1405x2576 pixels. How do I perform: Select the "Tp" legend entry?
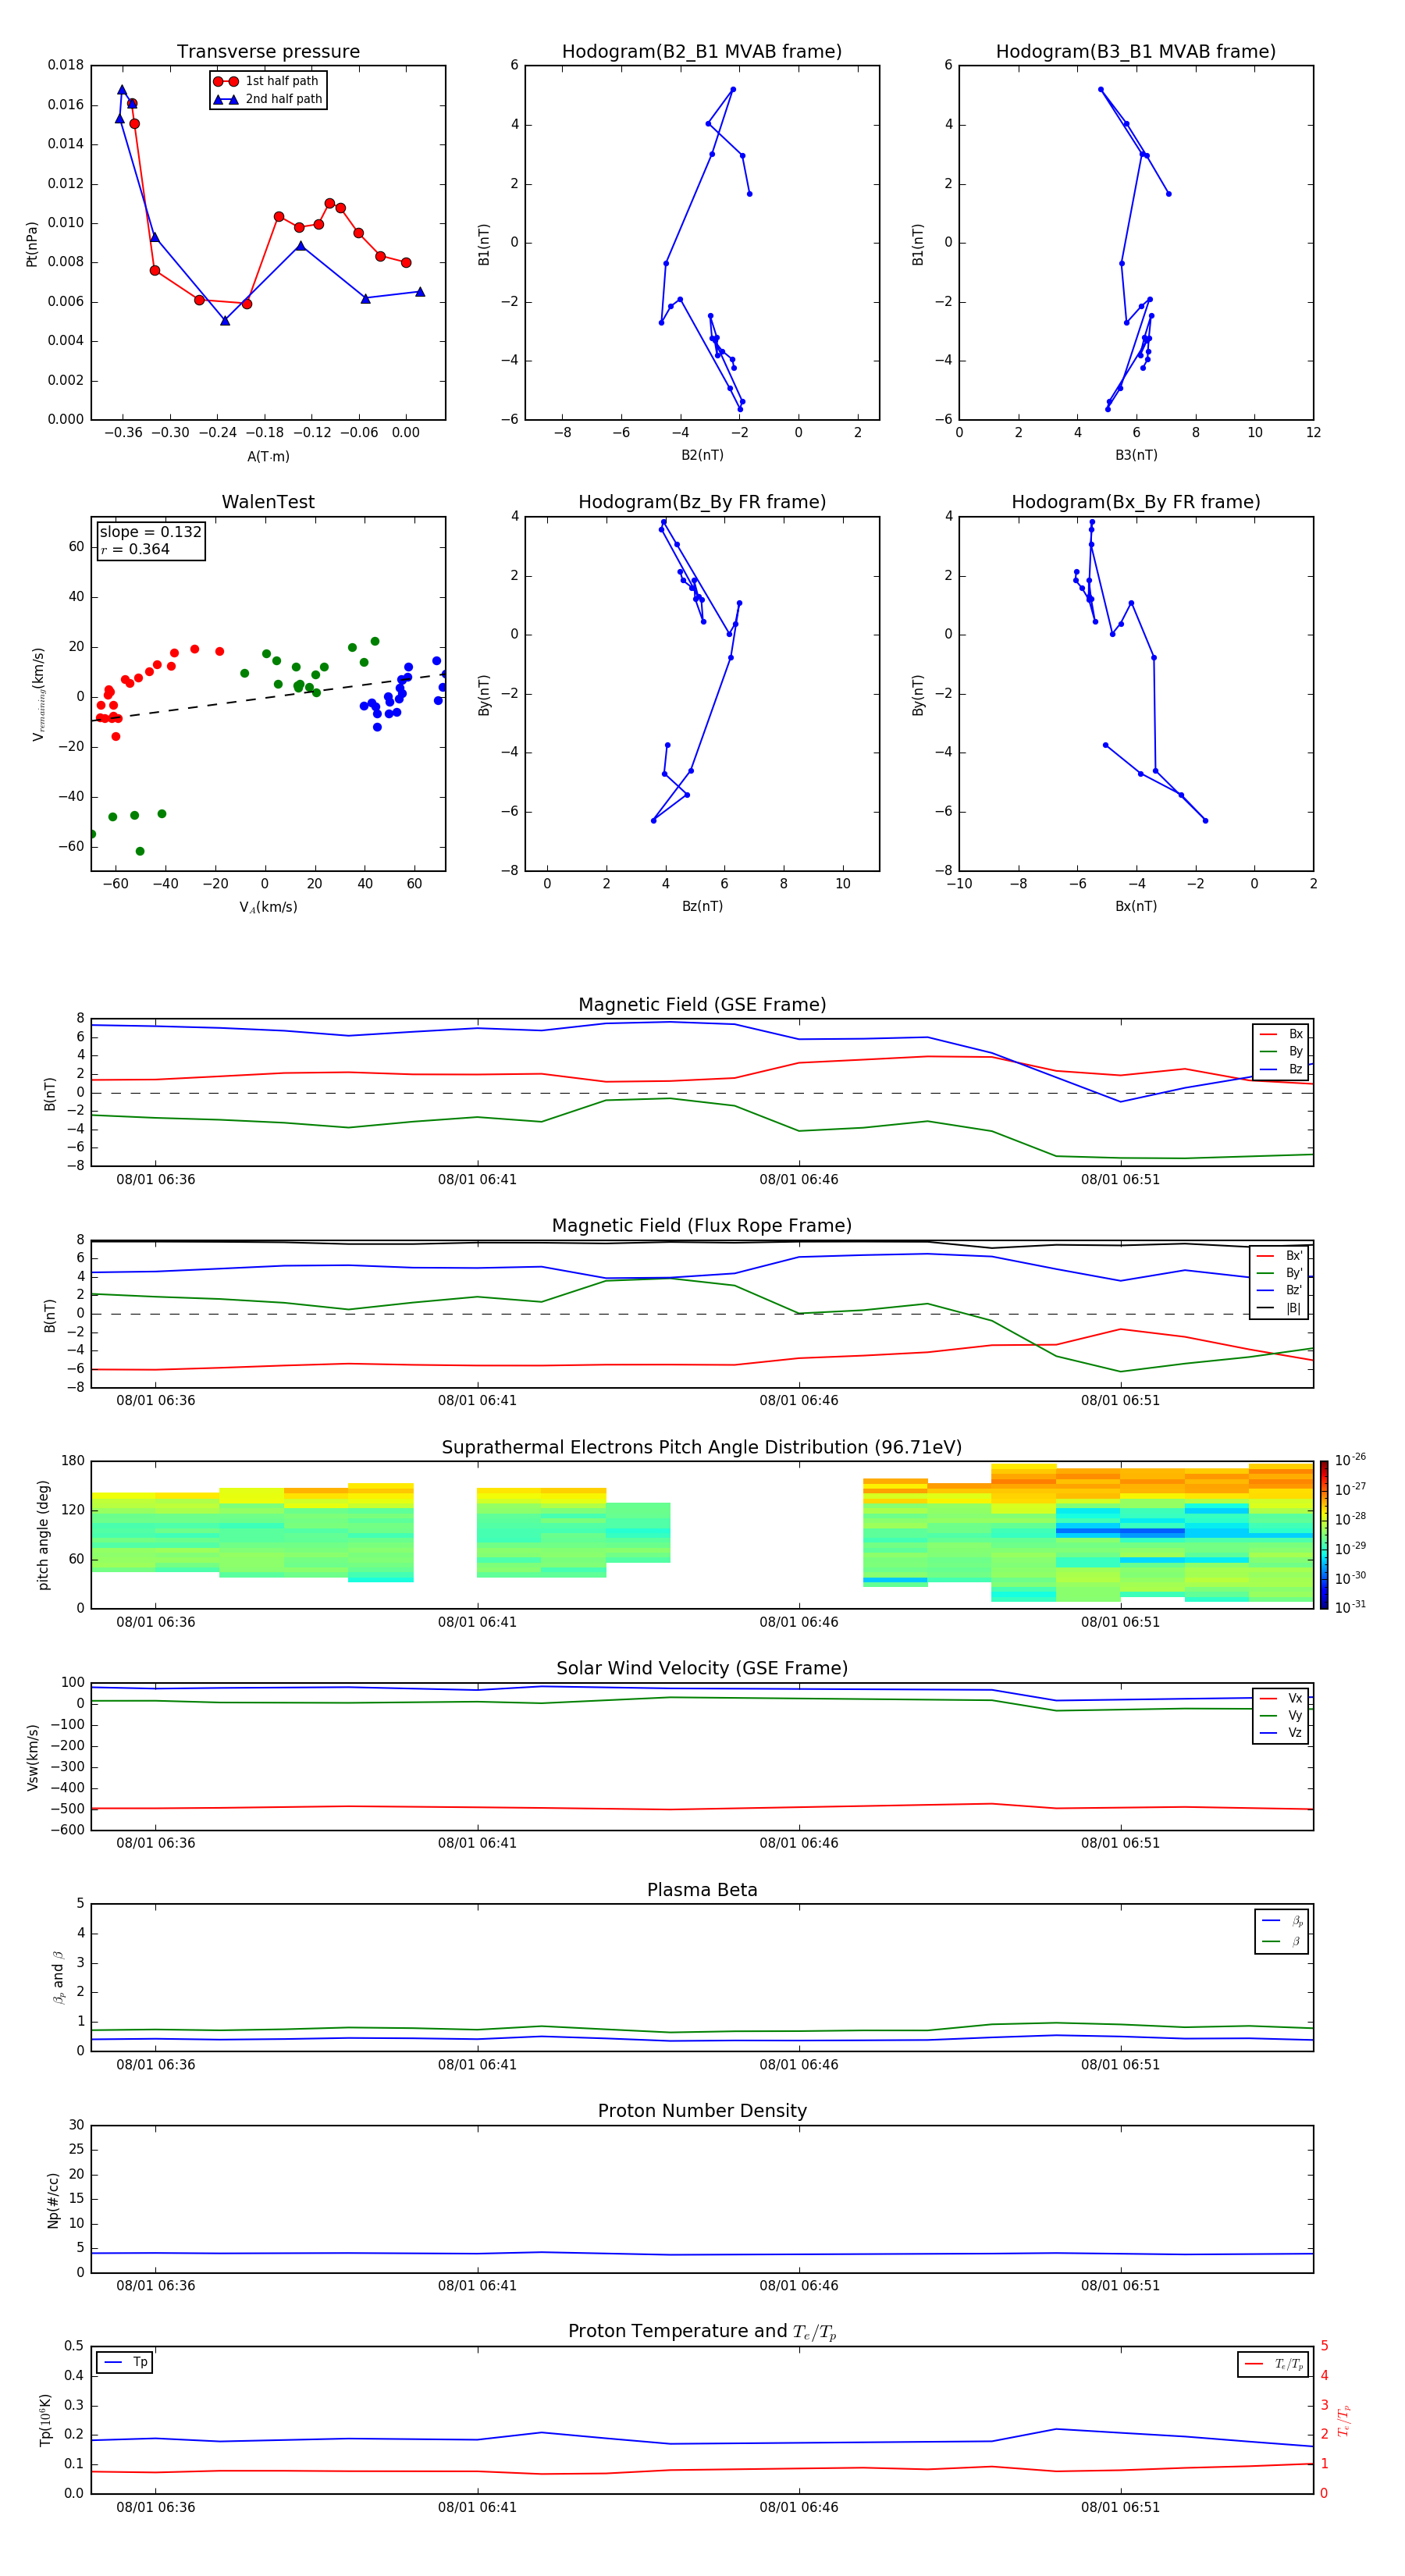pos(125,2362)
